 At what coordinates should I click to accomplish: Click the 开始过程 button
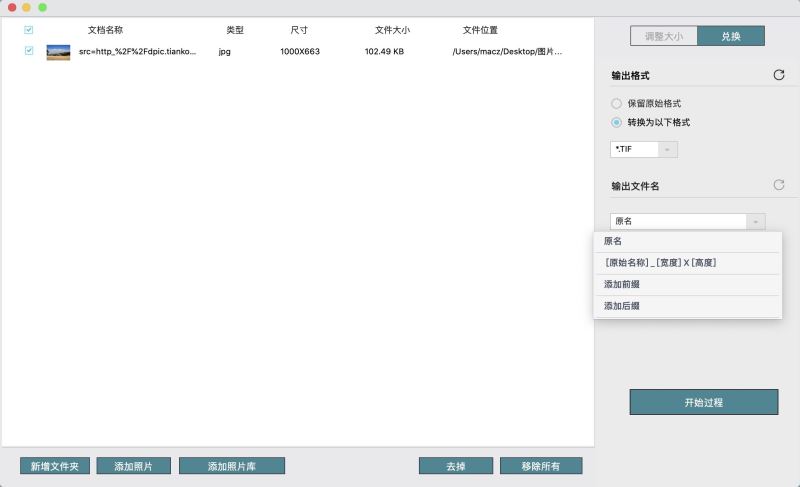point(704,402)
